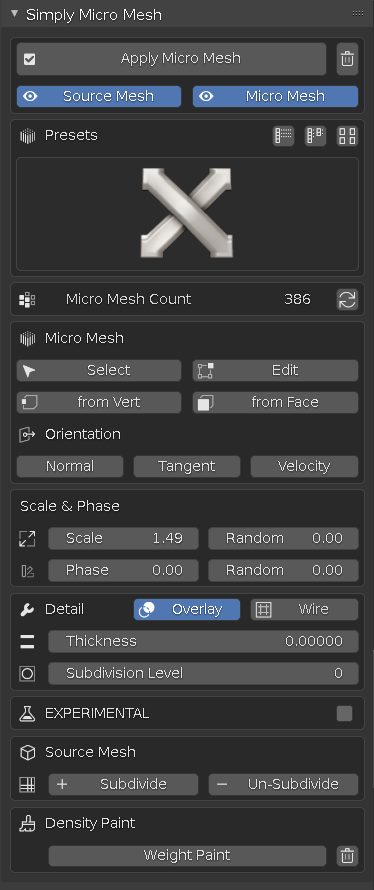Click the Scale value slider field
The width and height of the screenshot is (374, 890).
123,539
